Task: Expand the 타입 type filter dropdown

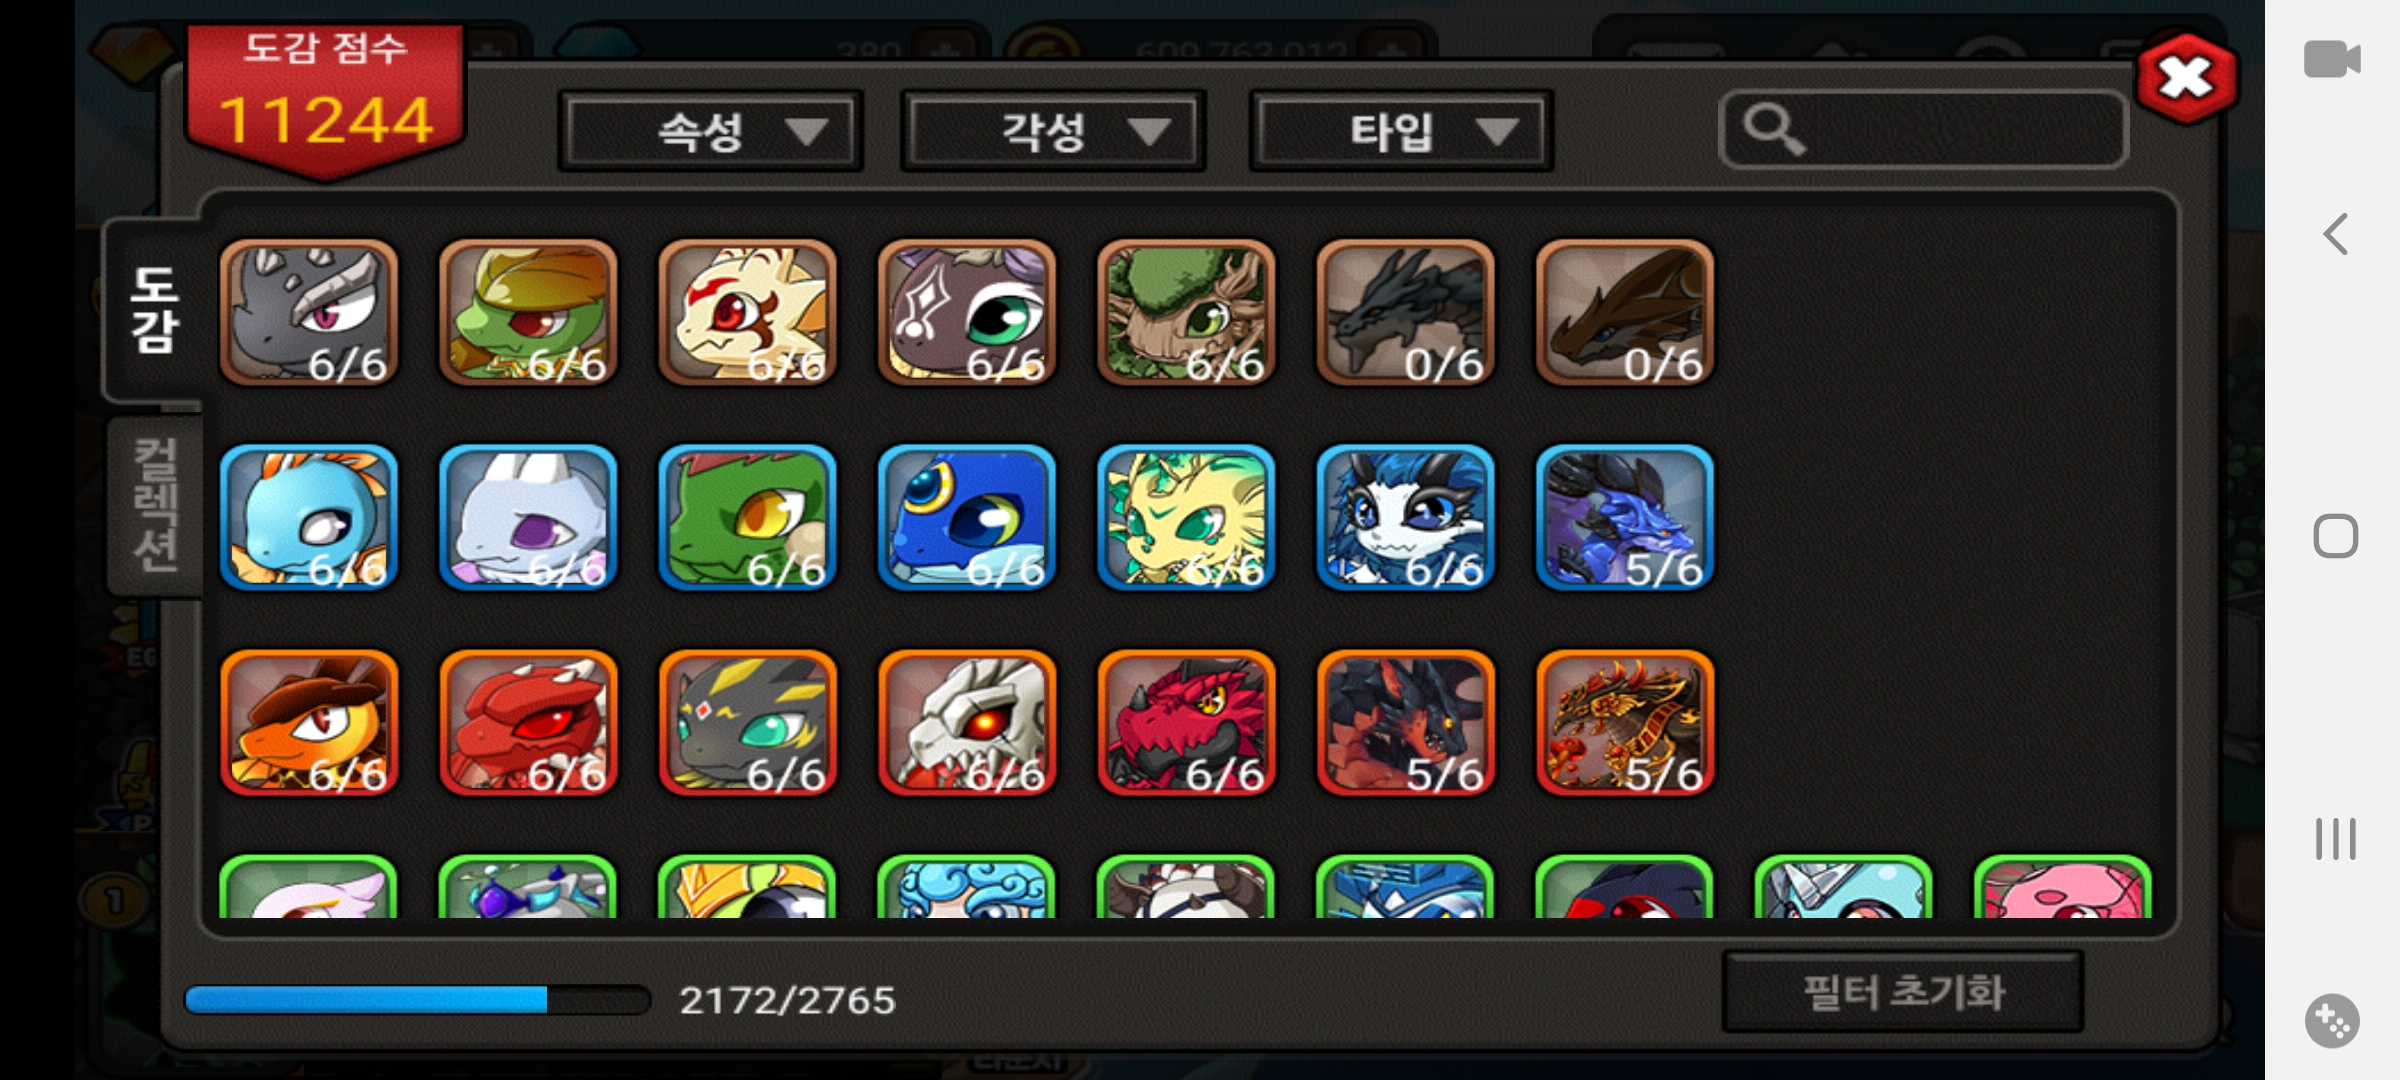Action: click(1401, 131)
